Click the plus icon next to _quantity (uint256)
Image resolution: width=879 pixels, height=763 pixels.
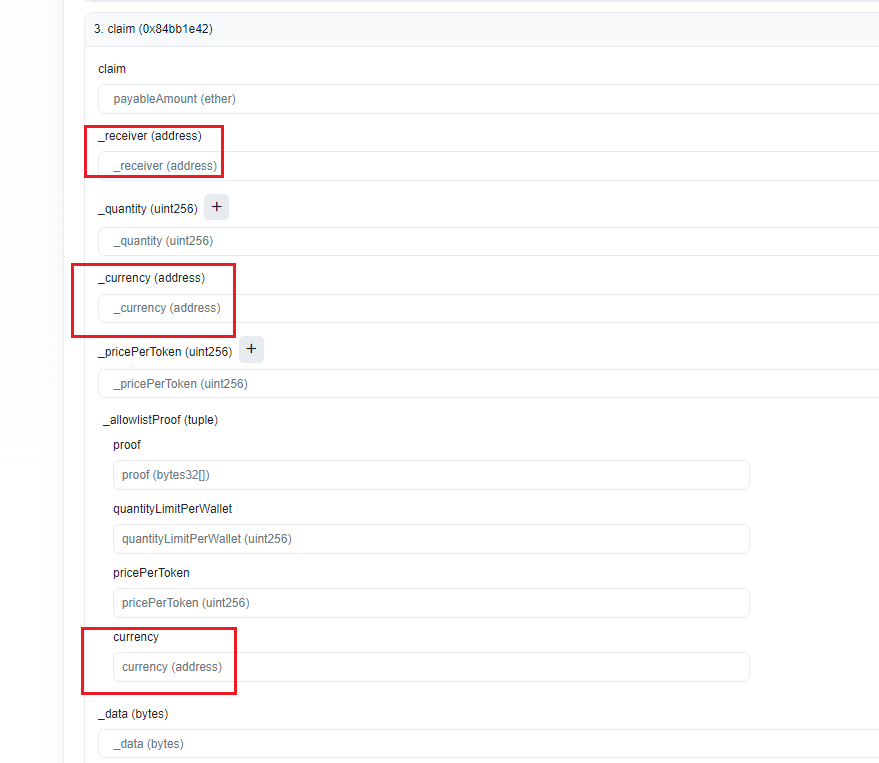(217, 207)
